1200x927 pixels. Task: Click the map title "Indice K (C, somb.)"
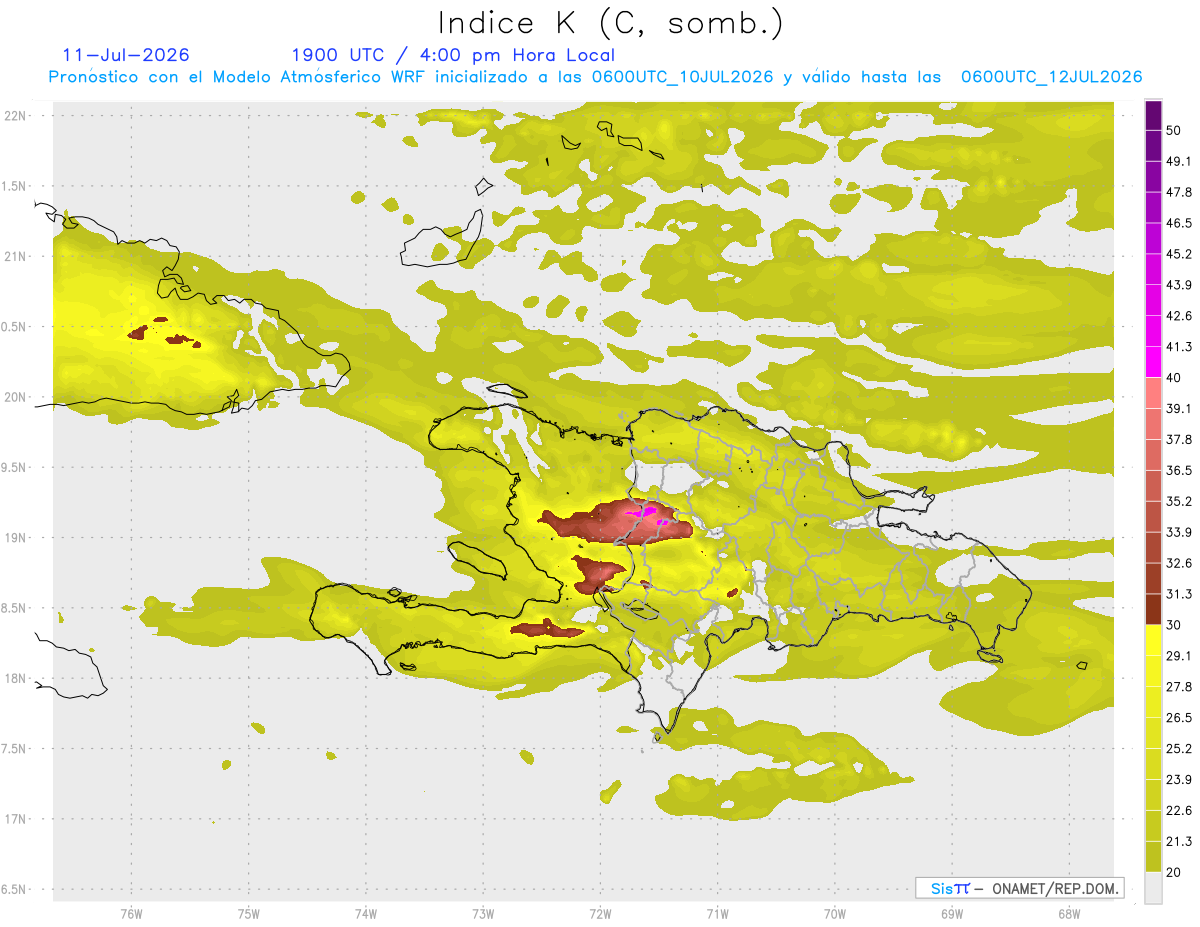(x=610, y=24)
